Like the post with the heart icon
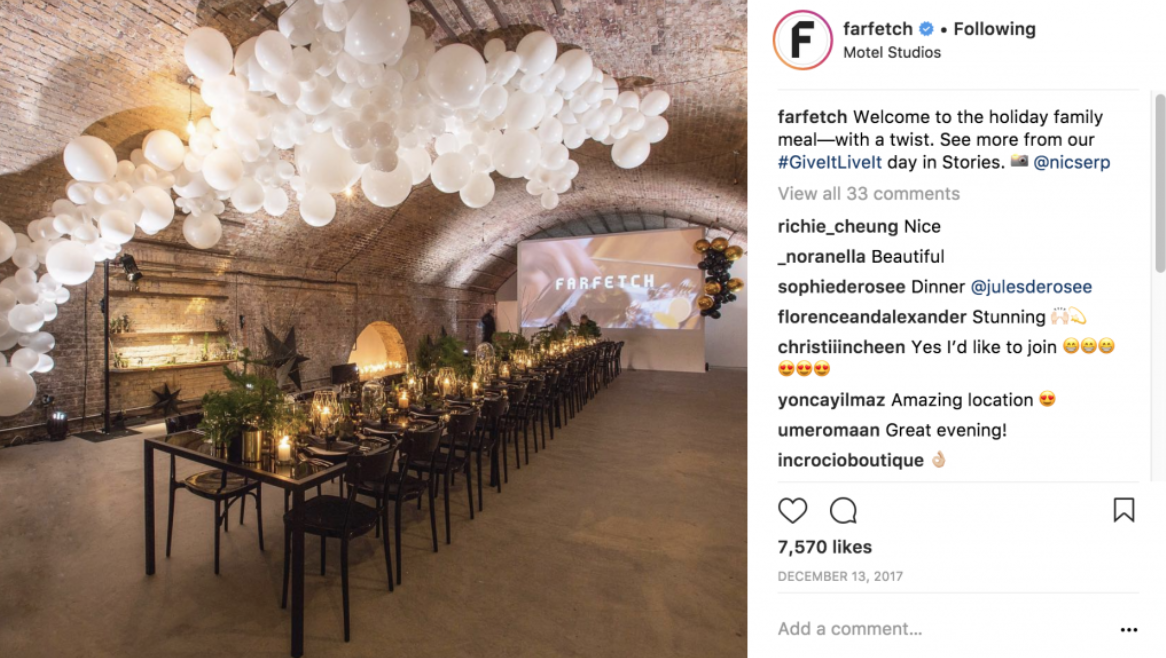1166x658 pixels. coord(792,511)
